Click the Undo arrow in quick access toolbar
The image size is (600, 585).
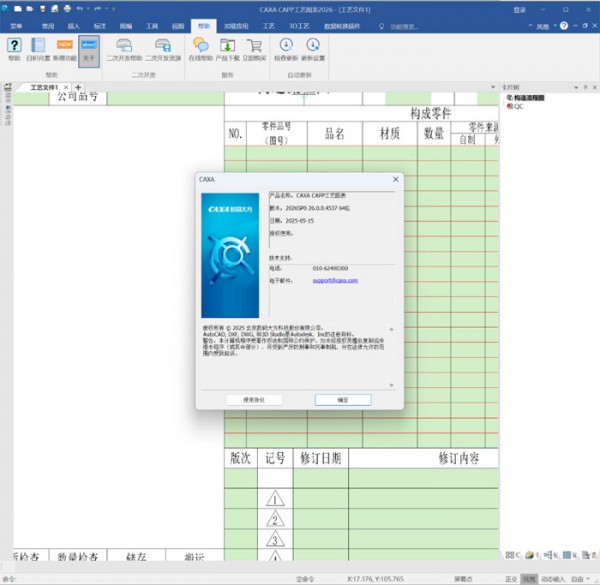click(x=80, y=8)
